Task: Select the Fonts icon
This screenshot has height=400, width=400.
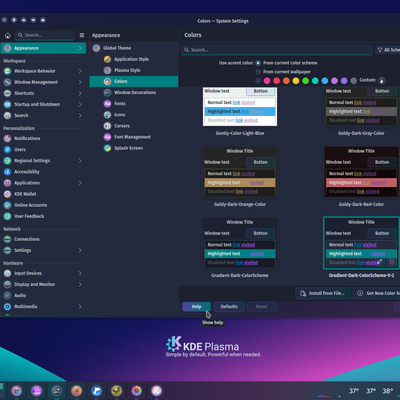Action: tap(107, 104)
